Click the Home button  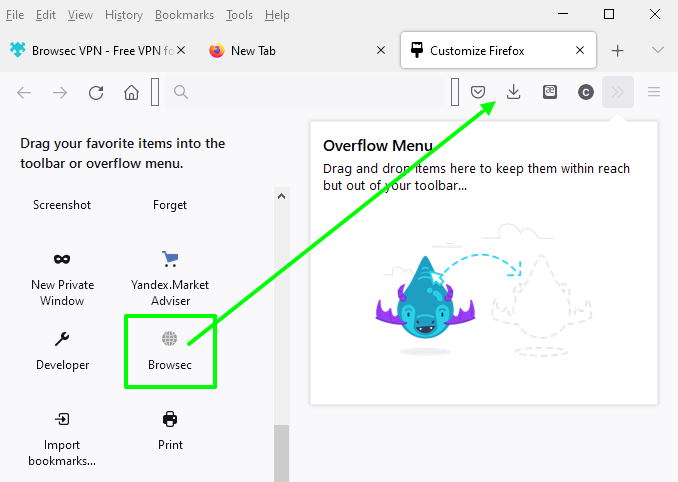[x=131, y=92]
